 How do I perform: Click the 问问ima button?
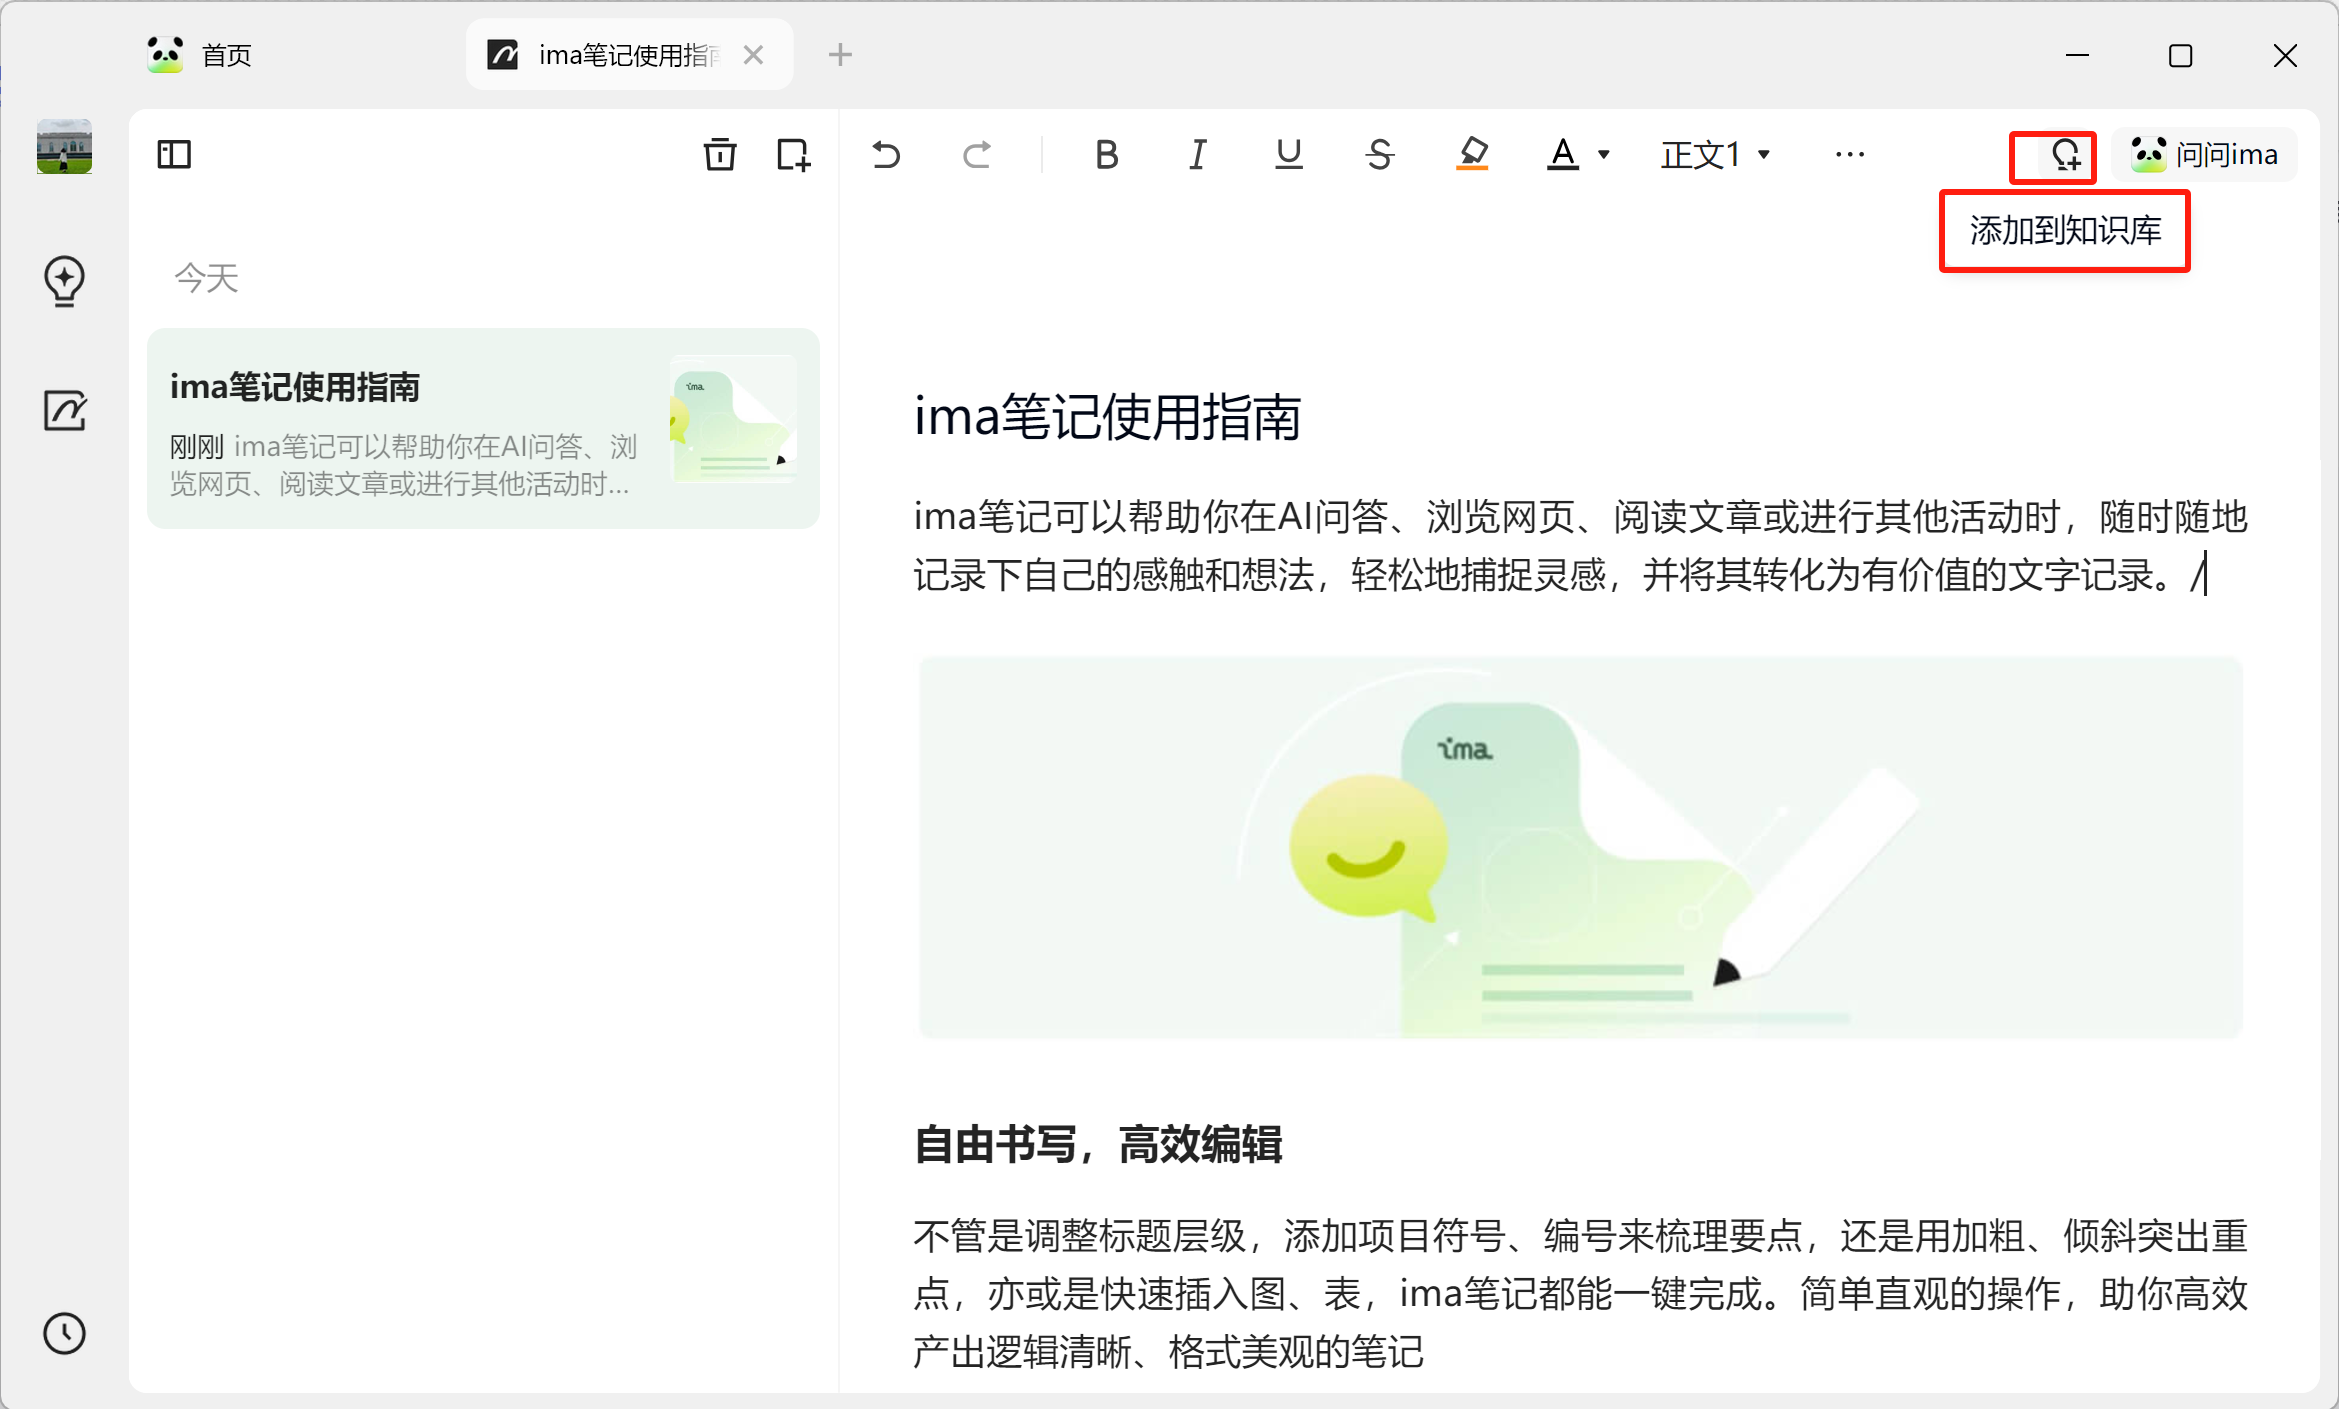[2204, 153]
